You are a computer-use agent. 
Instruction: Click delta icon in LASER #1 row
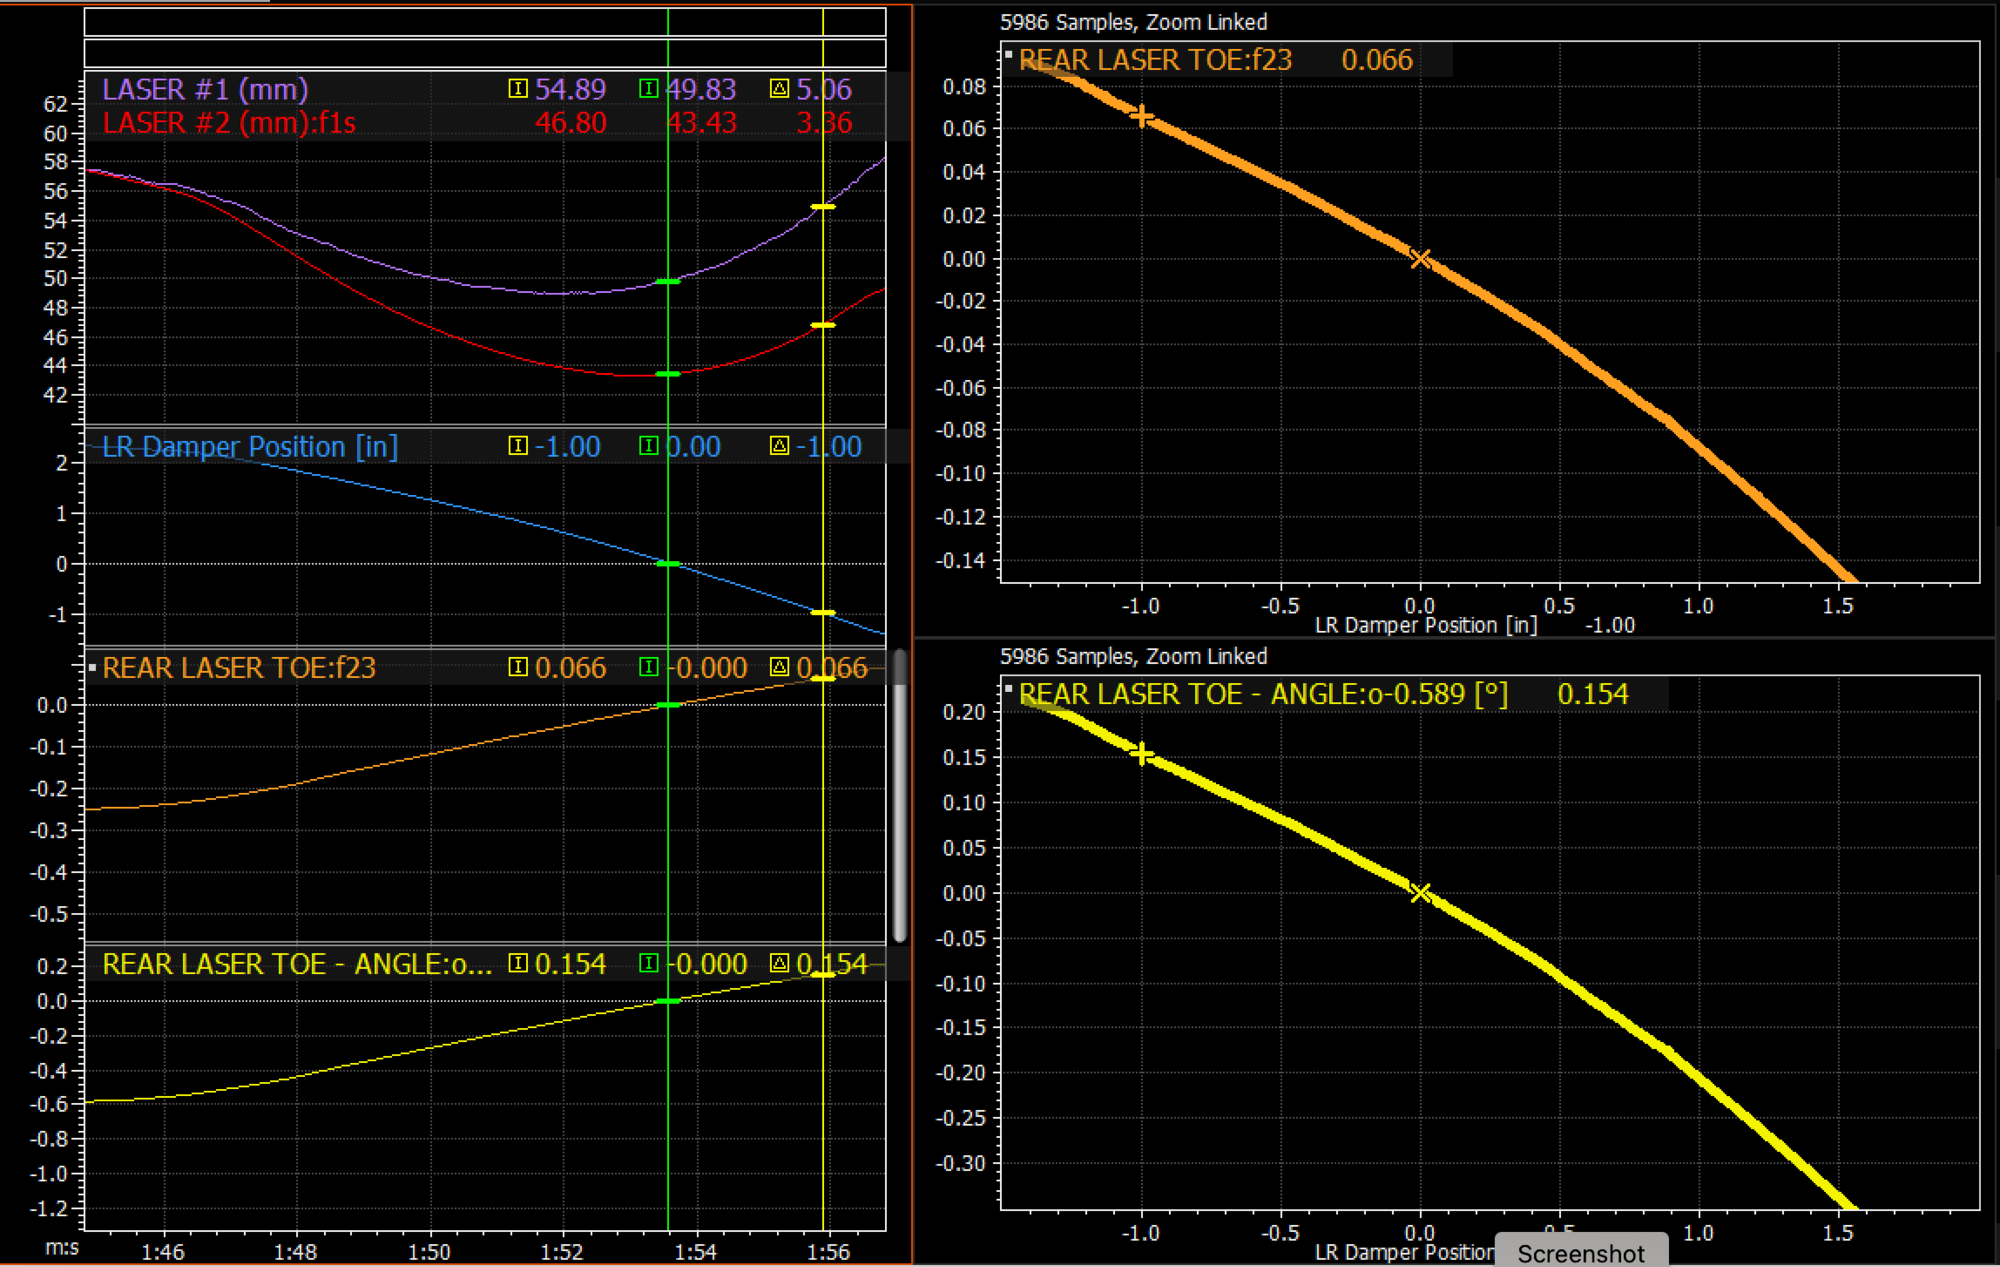point(780,89)
